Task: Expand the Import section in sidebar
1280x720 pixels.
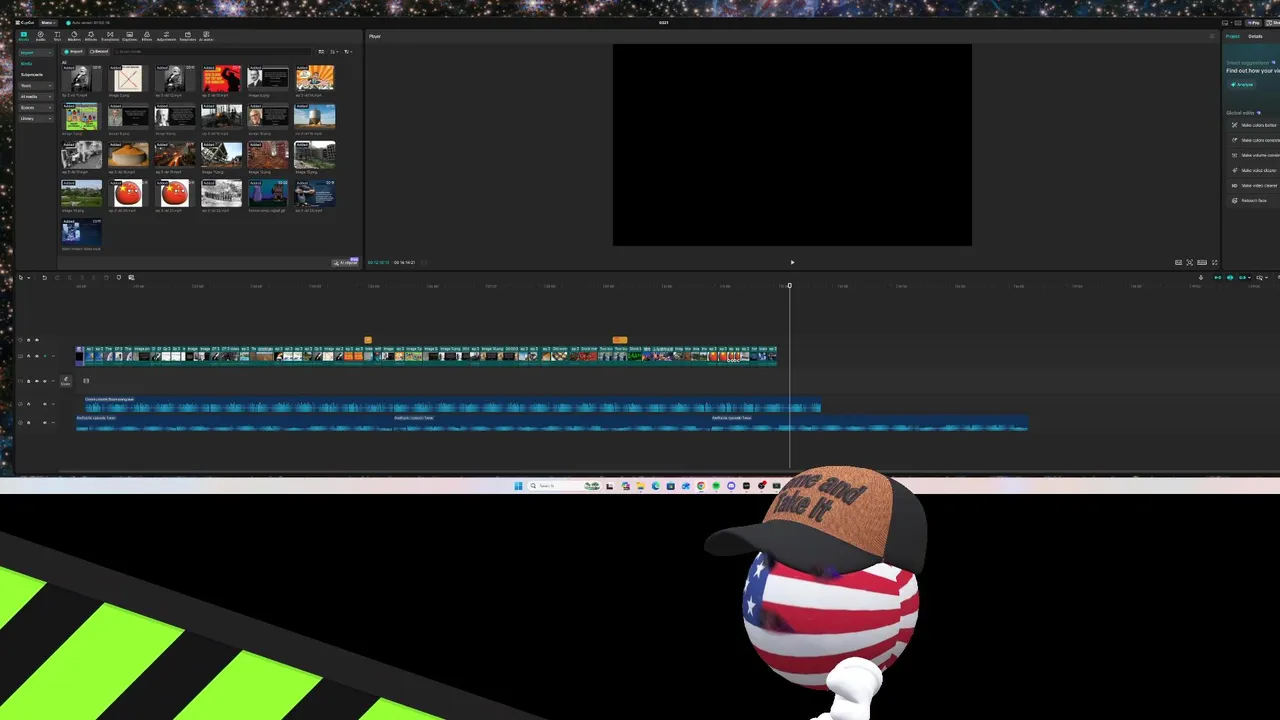Action: click(x=36, y=52)
